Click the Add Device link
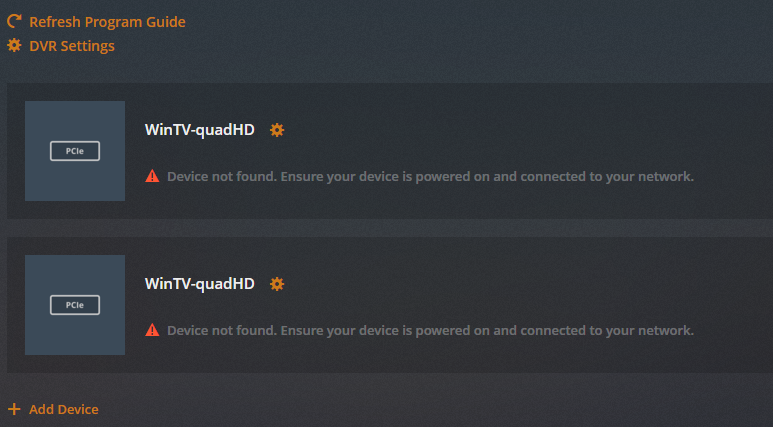The image size is (773, 427). (63, 409)
